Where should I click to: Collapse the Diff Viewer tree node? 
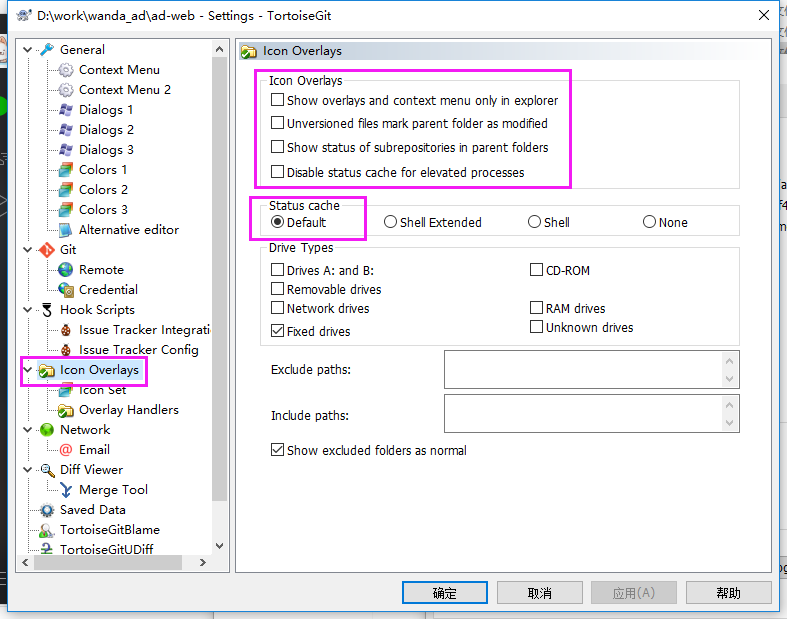pos(28,470)
